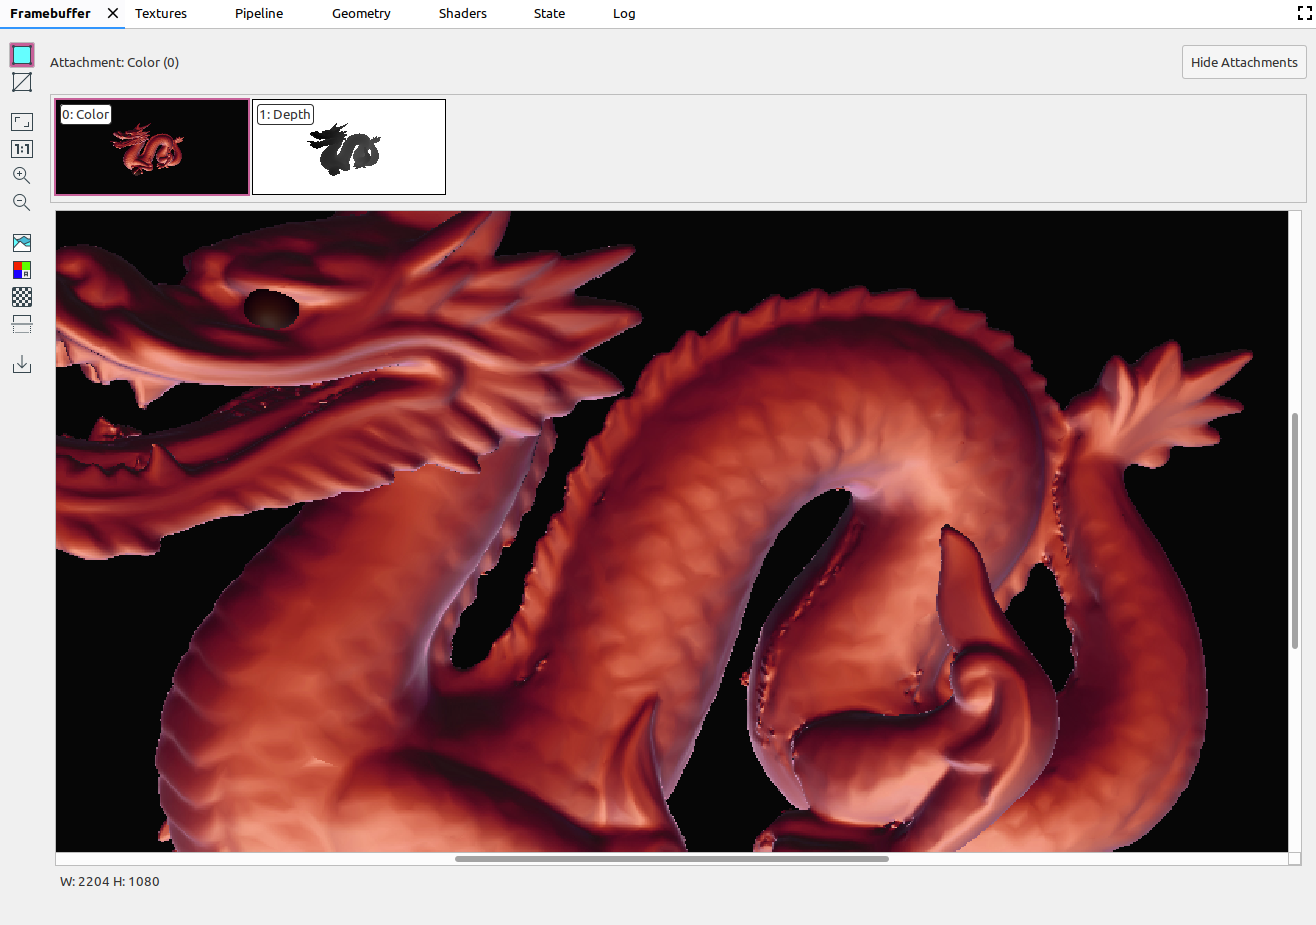Click the fullscreen icon at top right

1304,14
